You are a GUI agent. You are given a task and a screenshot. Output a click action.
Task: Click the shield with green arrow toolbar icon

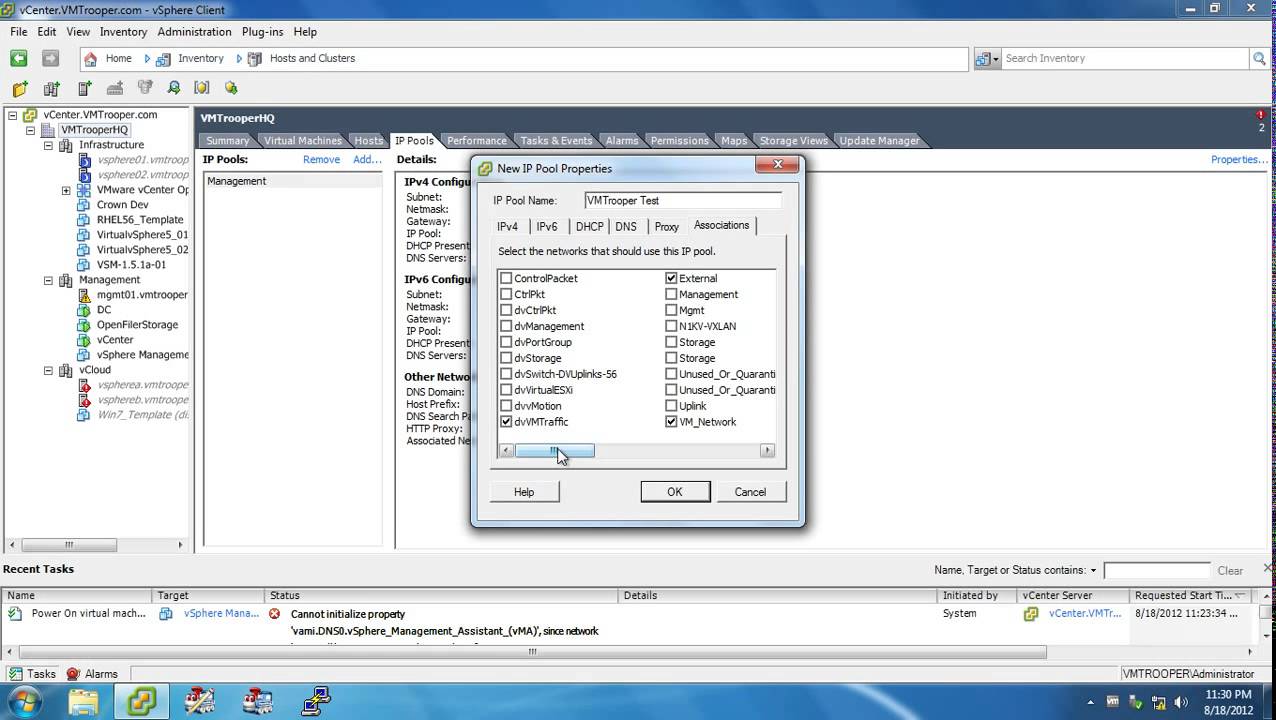click(x=231, y=88)
